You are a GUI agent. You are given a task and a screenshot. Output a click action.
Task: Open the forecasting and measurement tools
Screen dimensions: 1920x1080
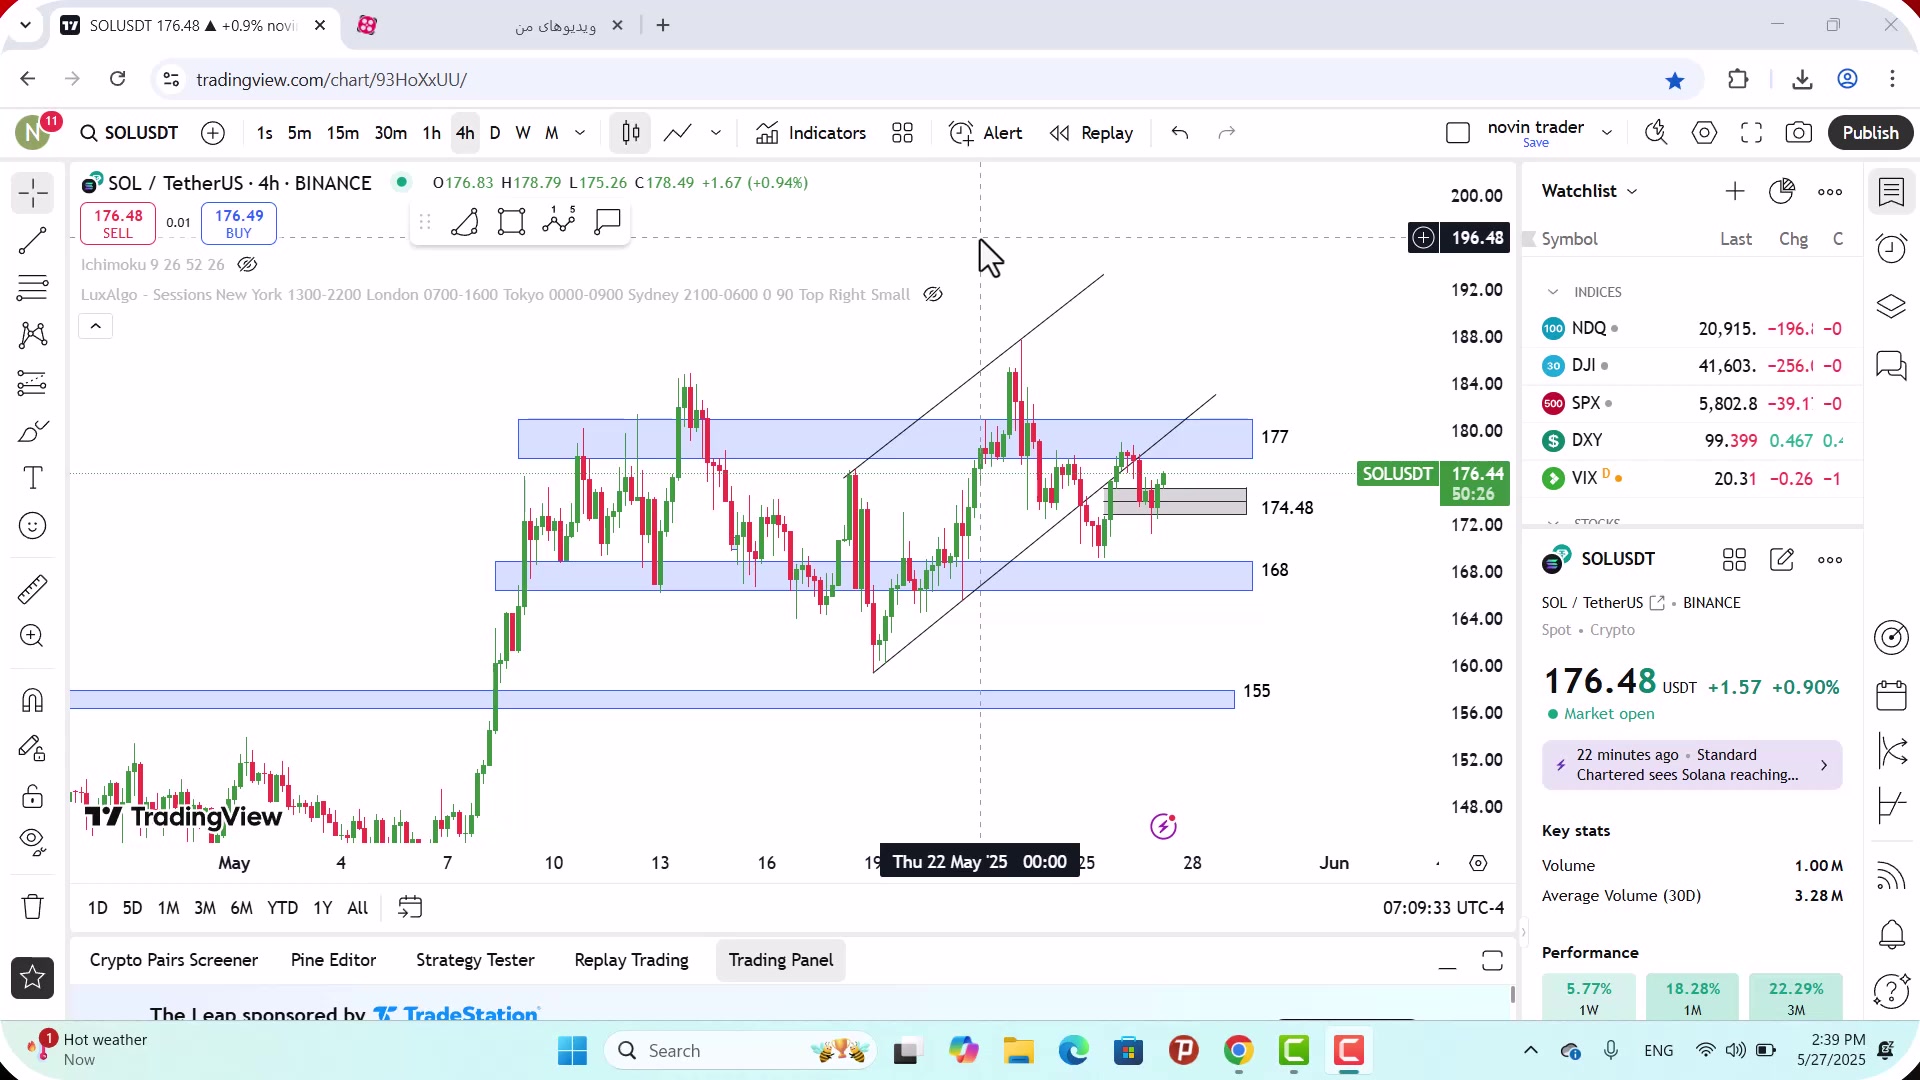(x=33, y=383)
